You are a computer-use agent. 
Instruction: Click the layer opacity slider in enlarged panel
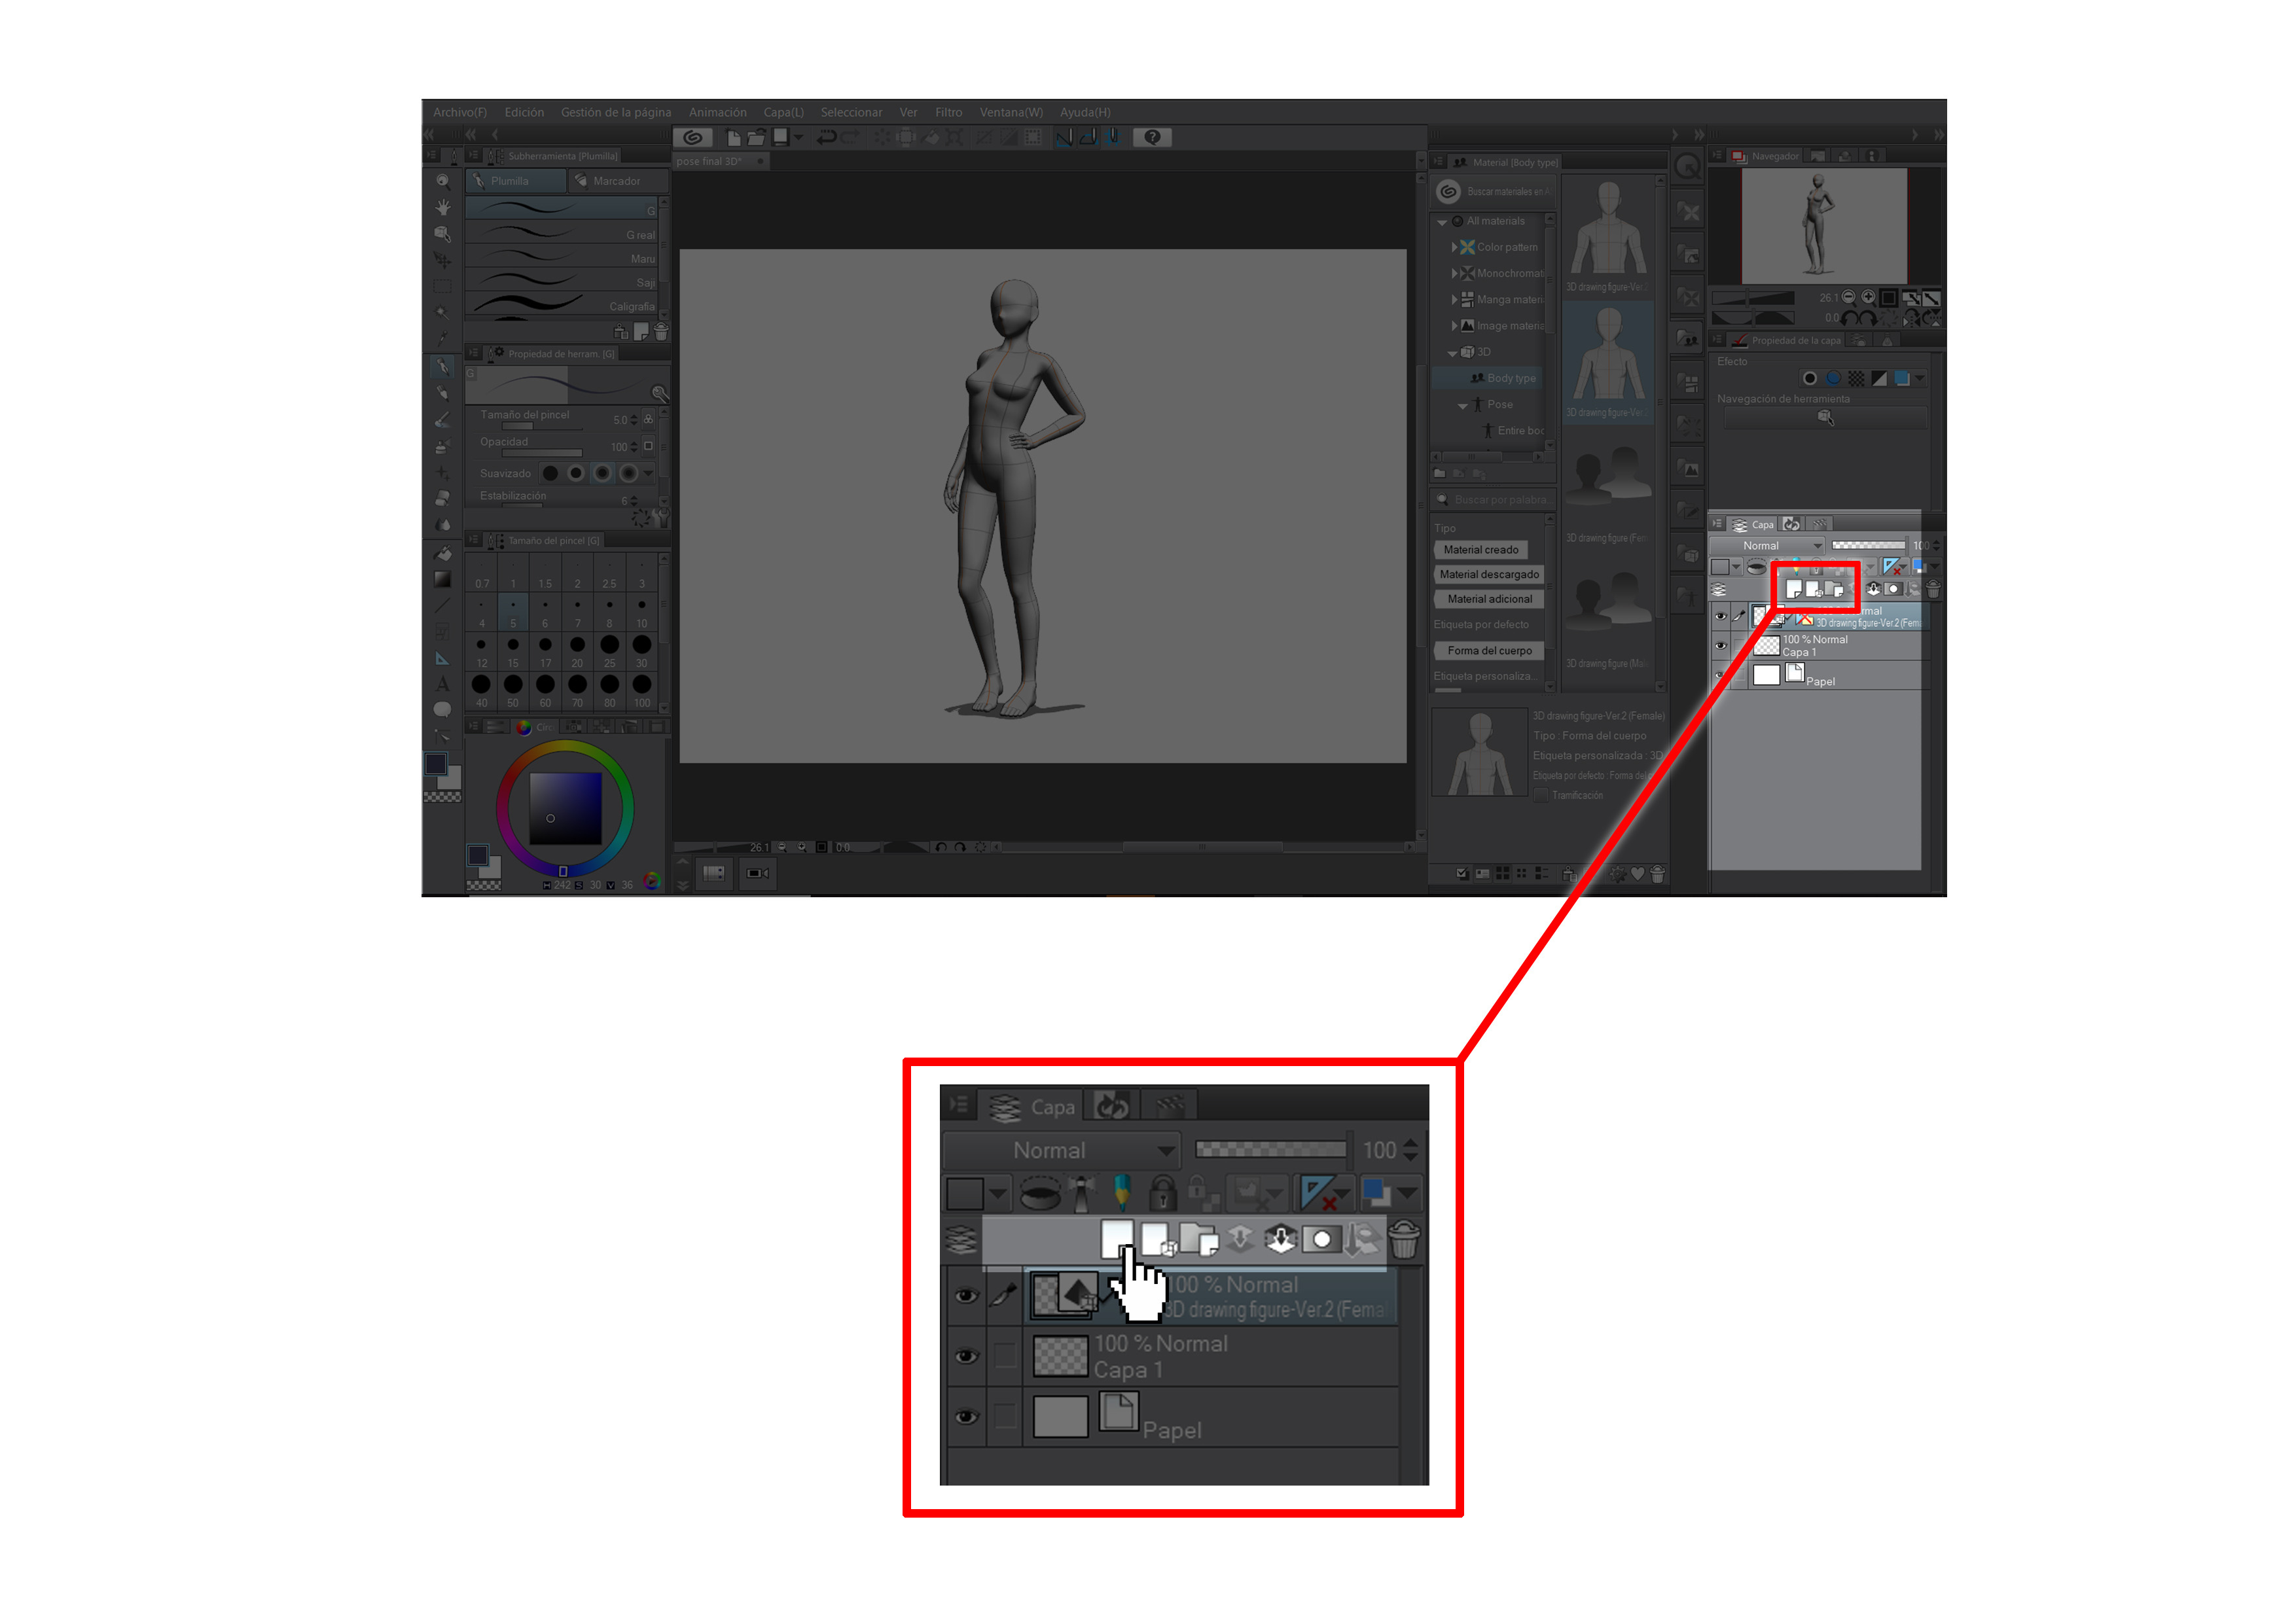[1270, 1150]
